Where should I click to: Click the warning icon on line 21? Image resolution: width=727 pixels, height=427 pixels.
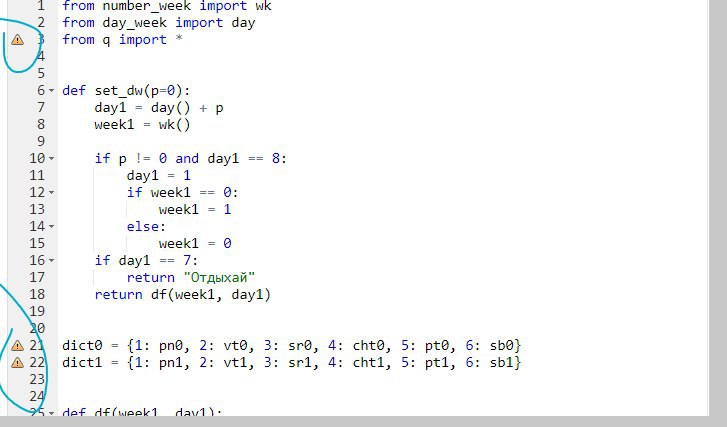click(17, 345)
